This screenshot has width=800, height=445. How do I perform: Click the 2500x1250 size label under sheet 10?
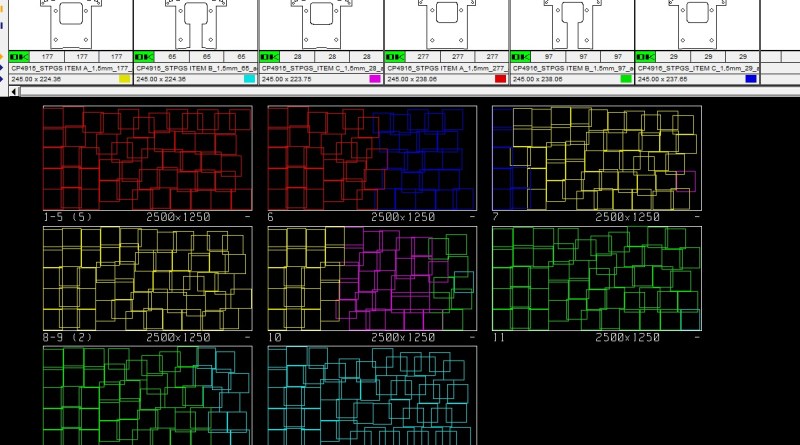pyautogui.click(x=403, y=337)
